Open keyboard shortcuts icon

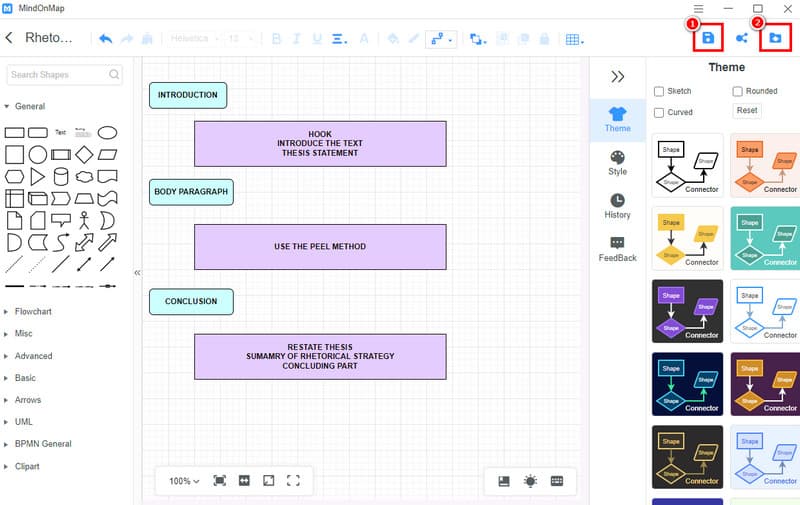(557, 481)
